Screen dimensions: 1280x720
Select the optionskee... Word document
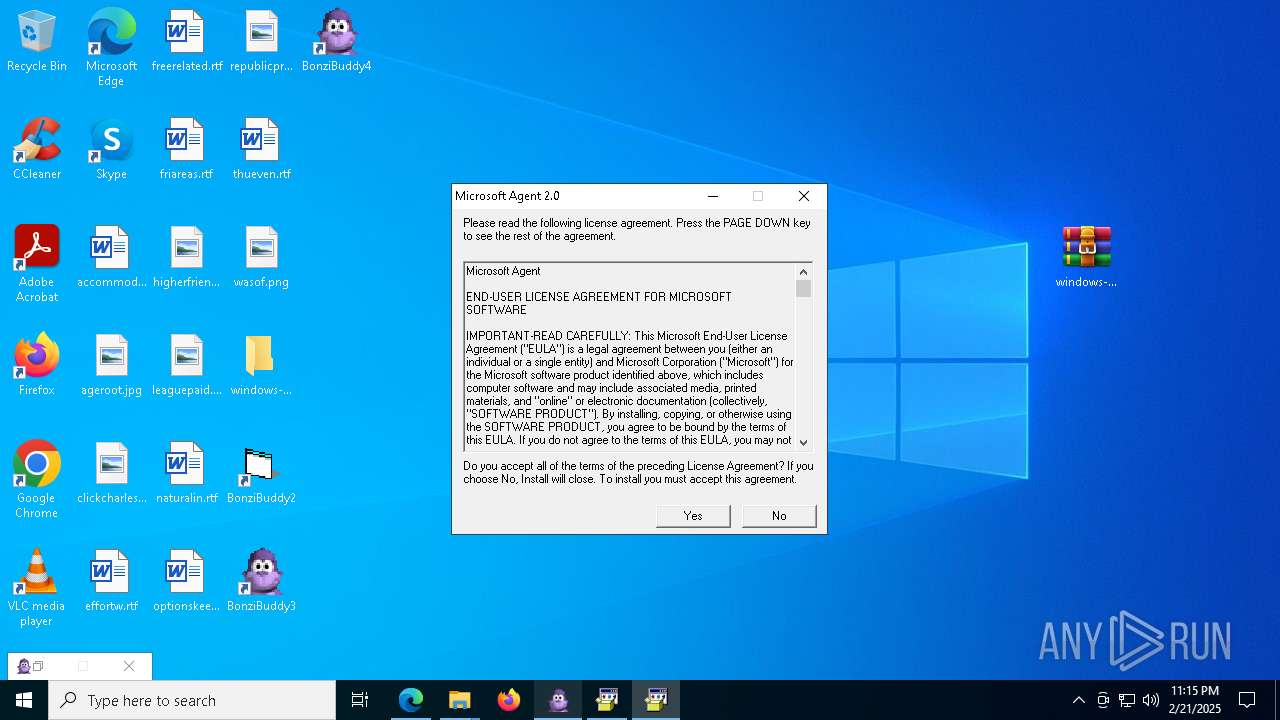[x=186, y=581]
